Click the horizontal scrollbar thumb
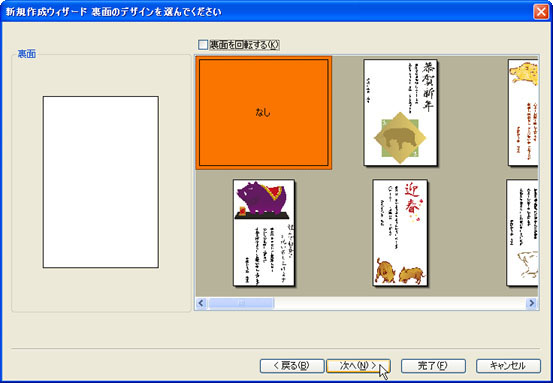The image size is (553, 383). 241,303
